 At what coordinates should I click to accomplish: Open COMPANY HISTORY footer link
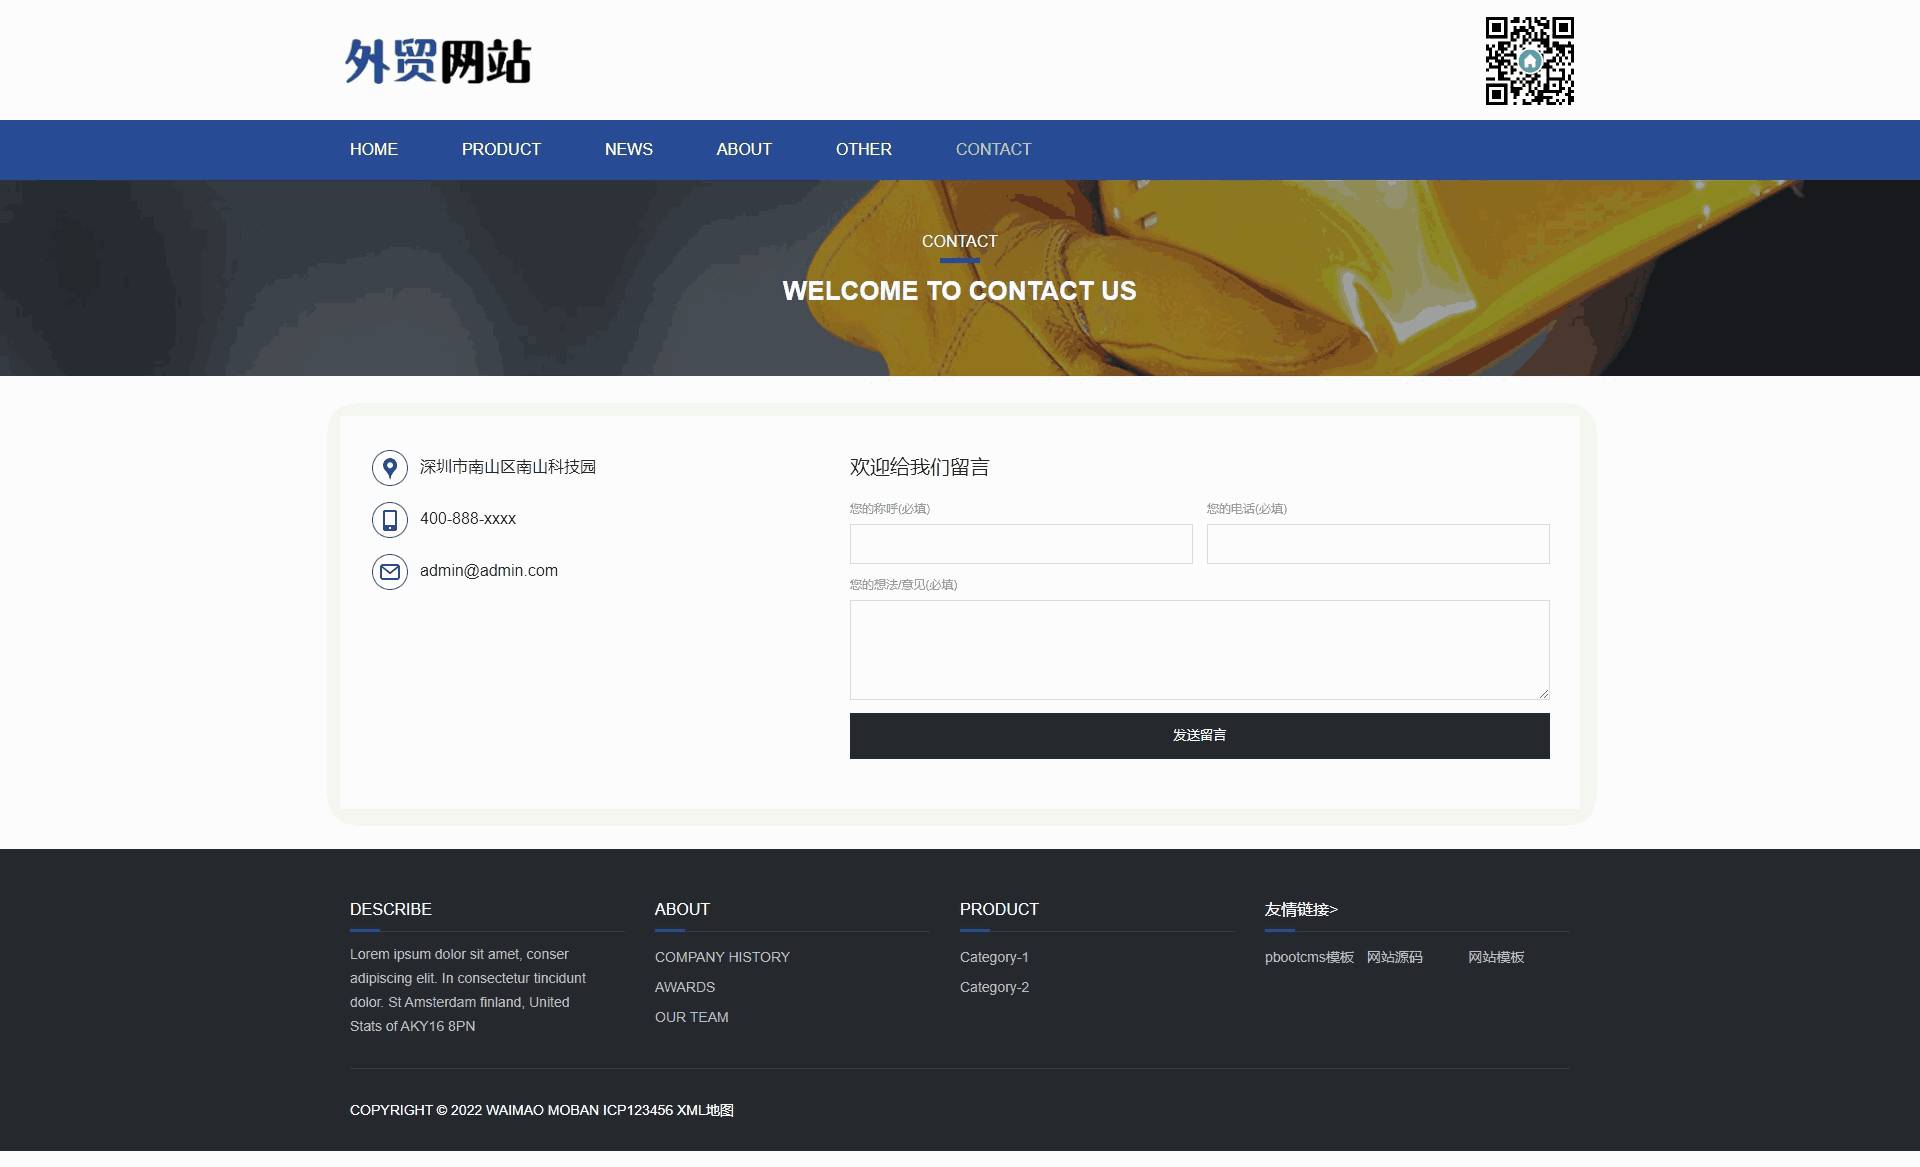(722, 957)
